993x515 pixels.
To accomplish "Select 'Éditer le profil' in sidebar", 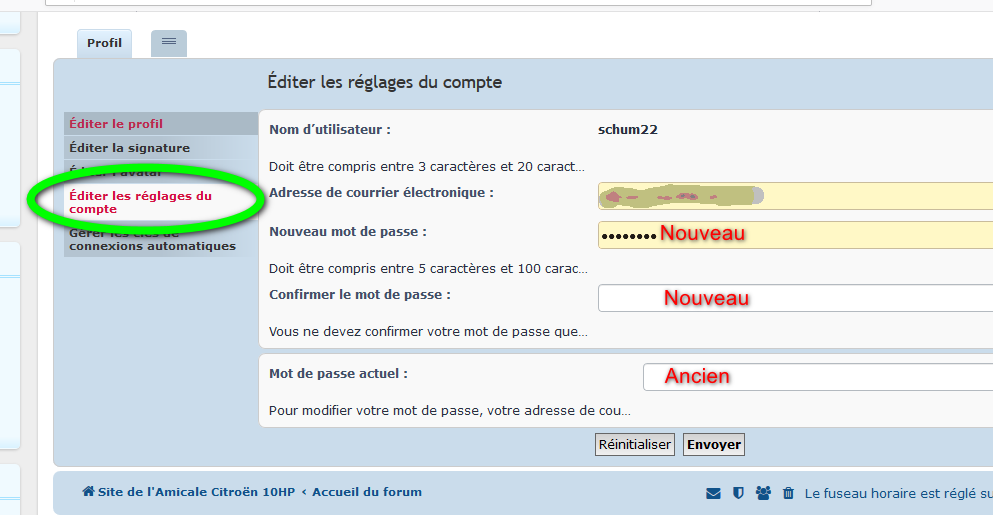I will coord(116,124).
